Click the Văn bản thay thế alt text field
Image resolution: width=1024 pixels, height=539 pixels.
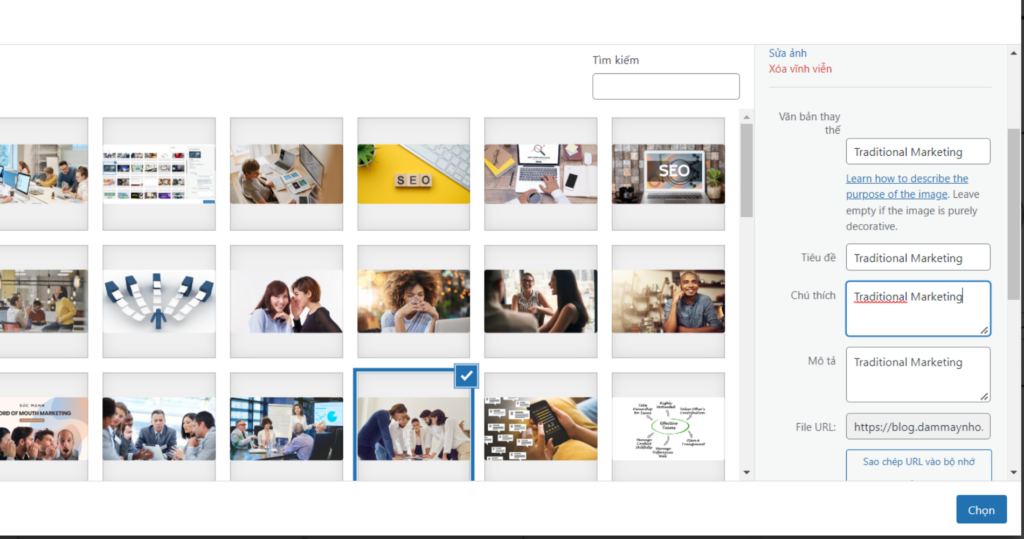(x=918, y=152)
